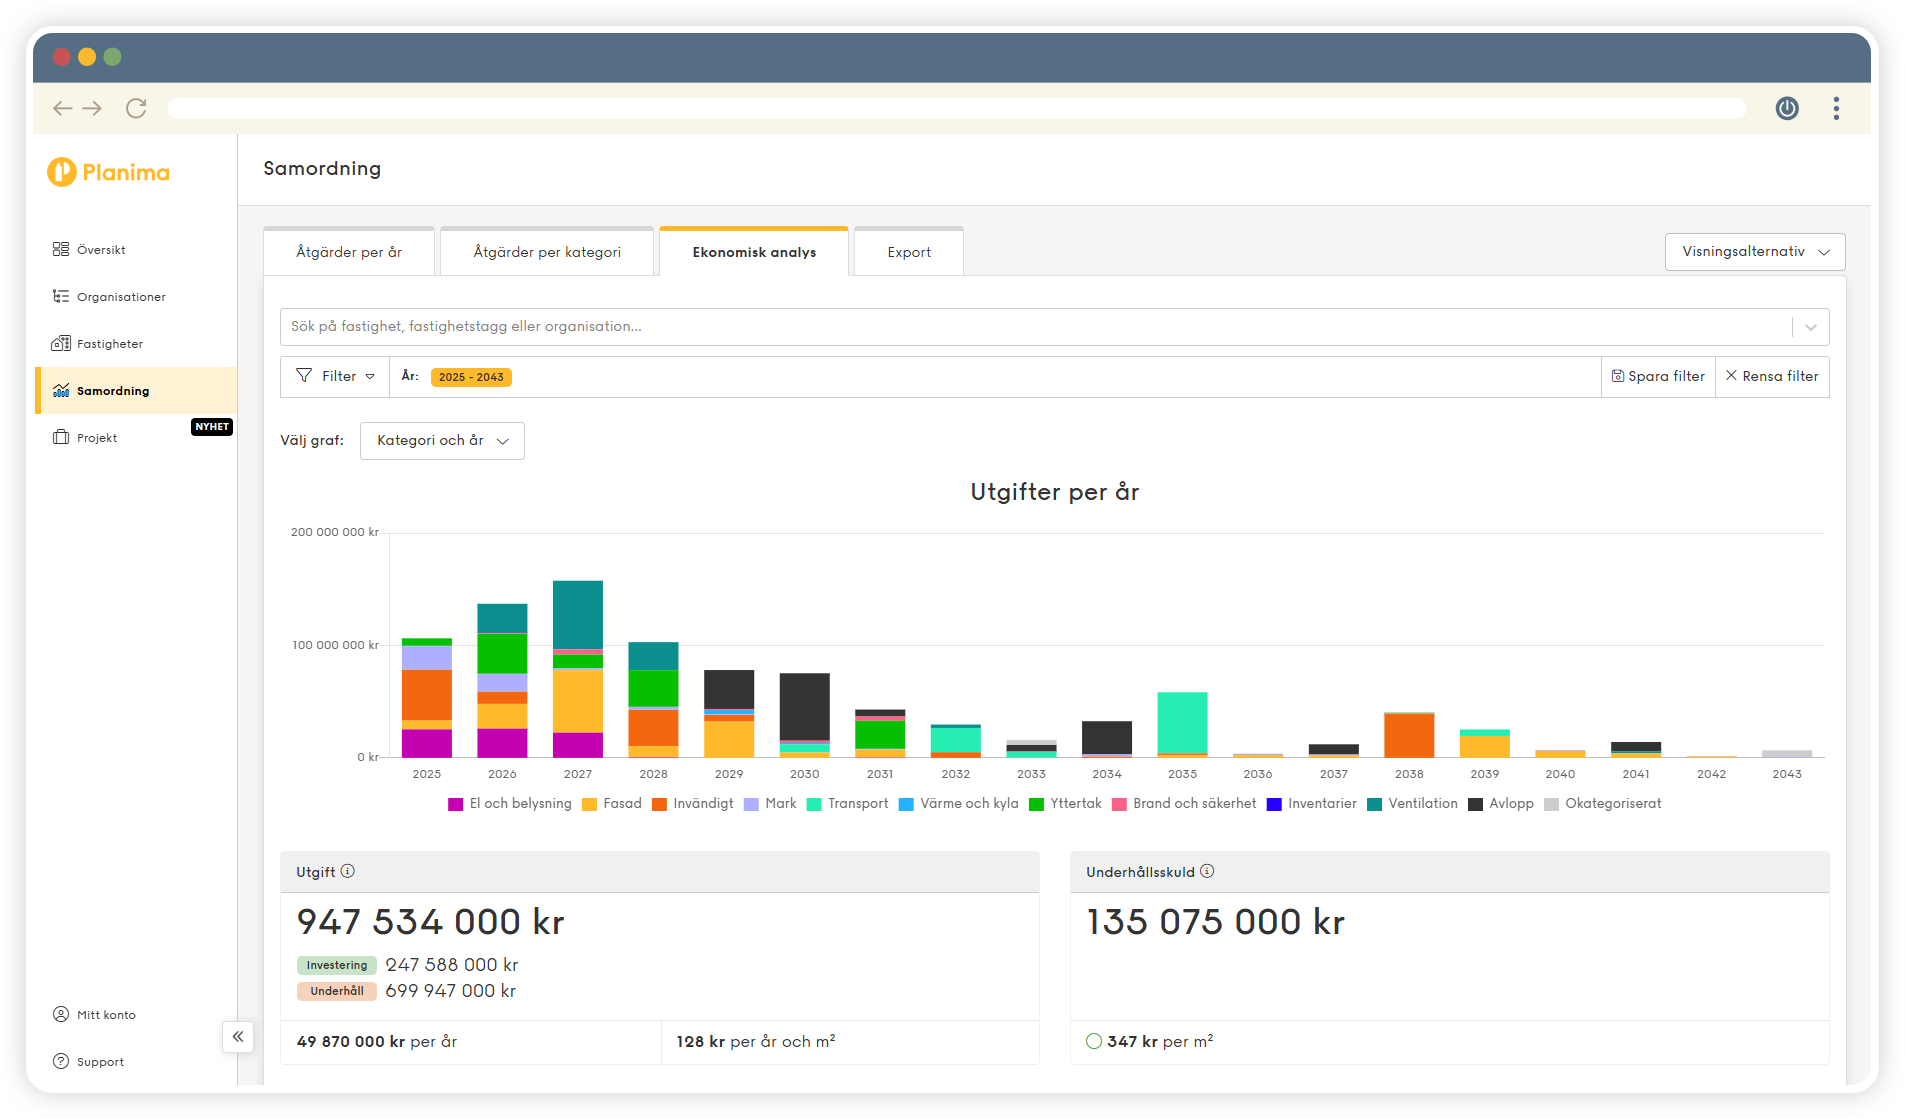Viewport: 1905px width, 1119px height.
Task: Click the property search input field
Action: pyautogui.click(x=1035, y=326)
